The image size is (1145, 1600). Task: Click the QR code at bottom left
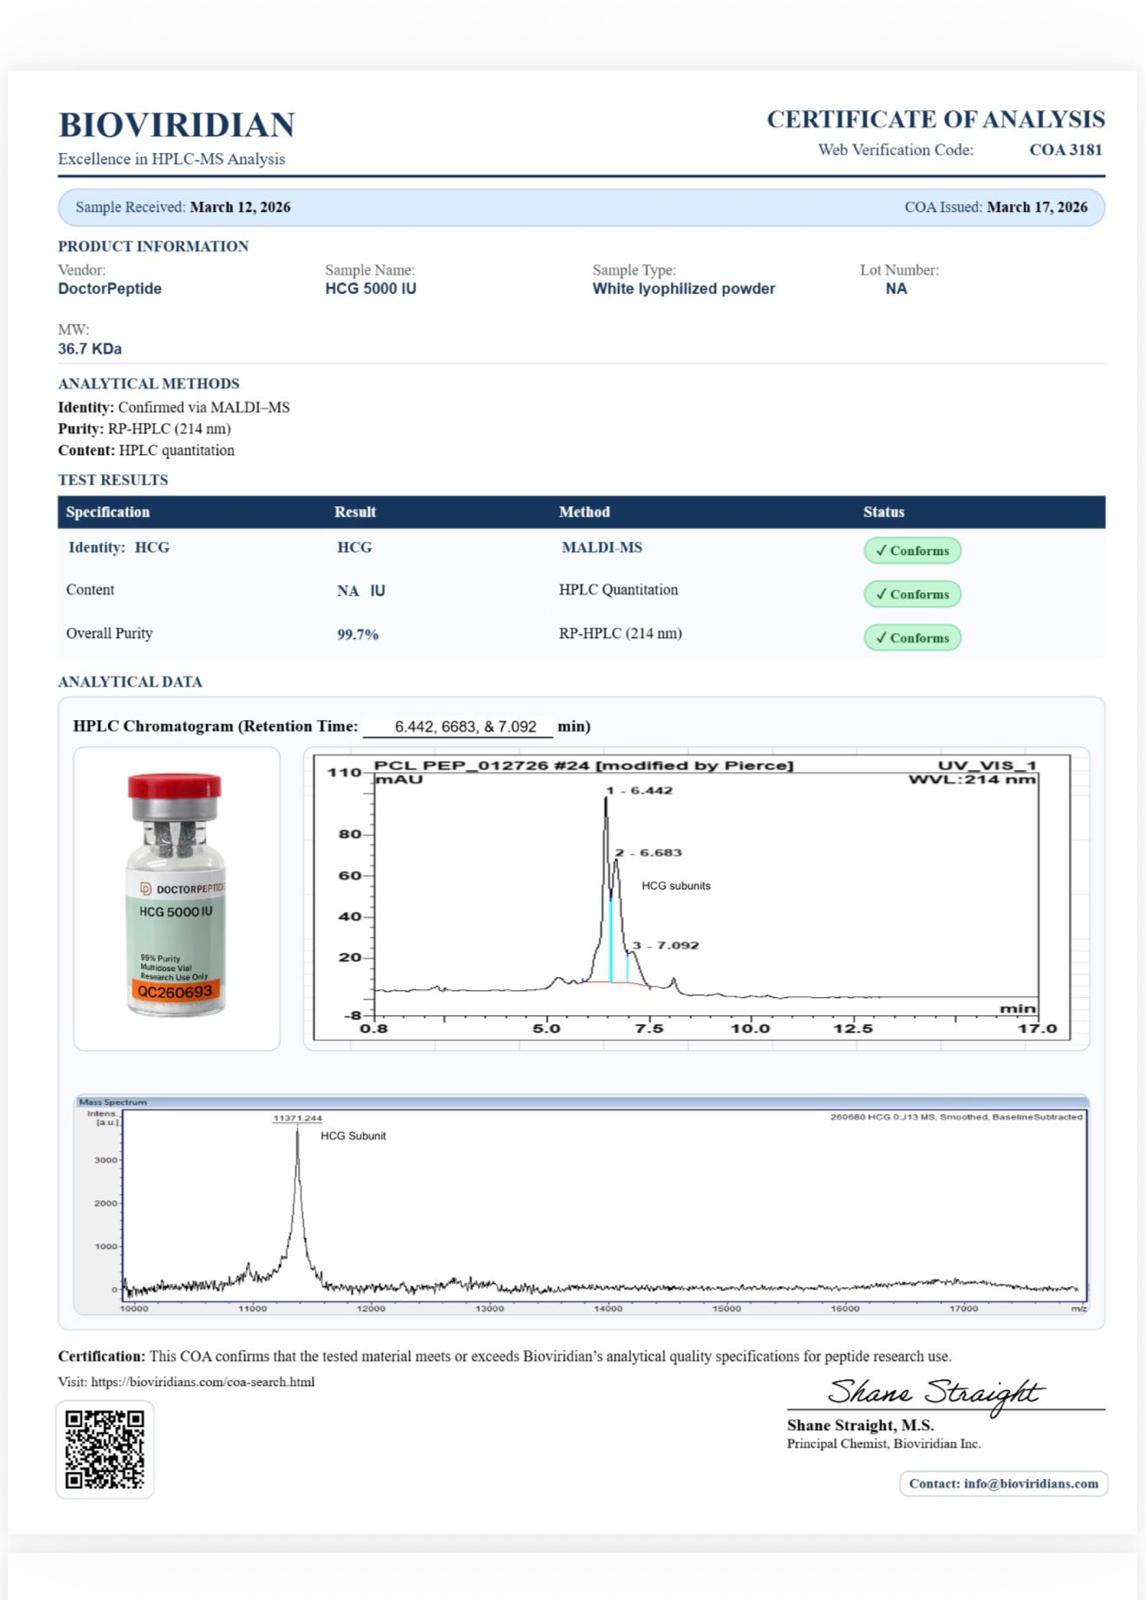point(105,1449)
